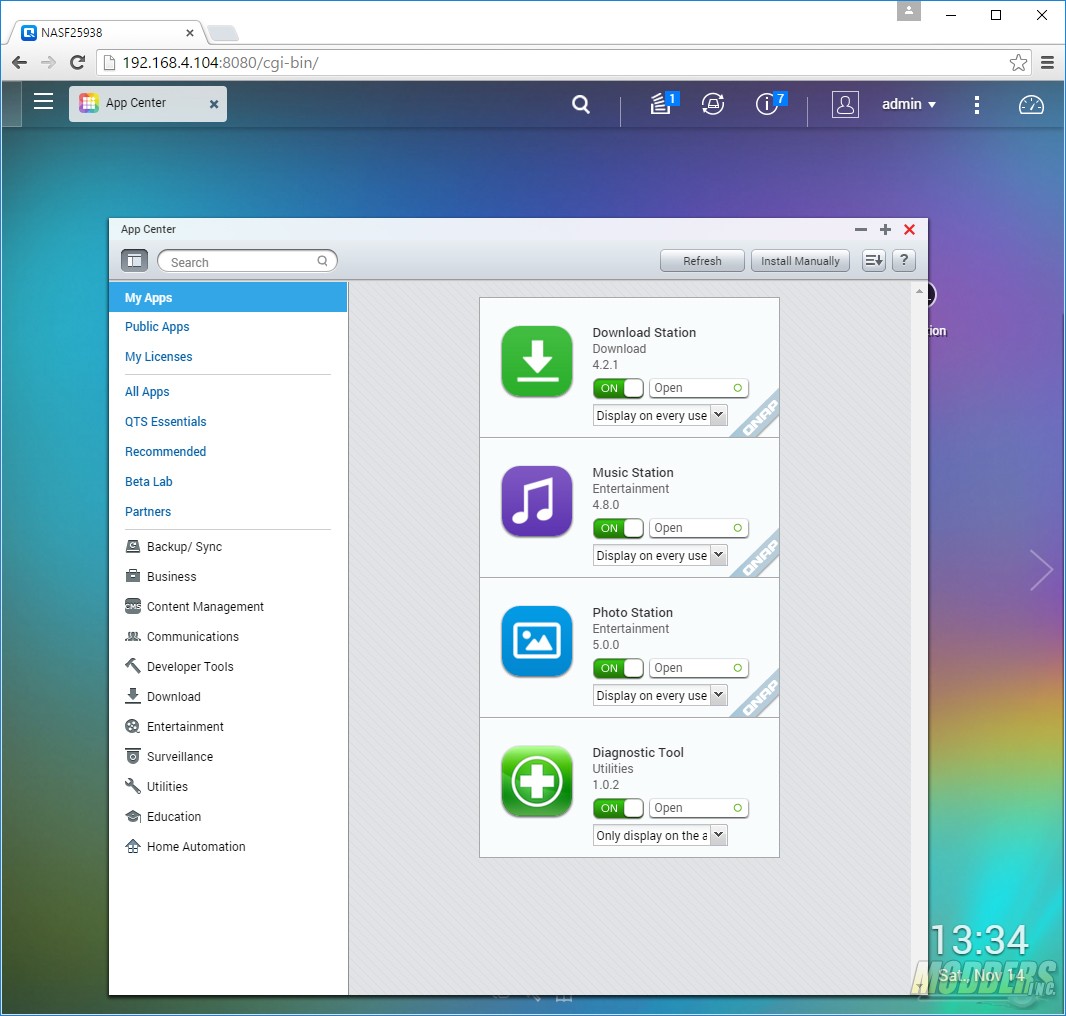Close the App Center taskbar tab
This screenshot has height=1016, width=1066.
(x=213, y=104)
